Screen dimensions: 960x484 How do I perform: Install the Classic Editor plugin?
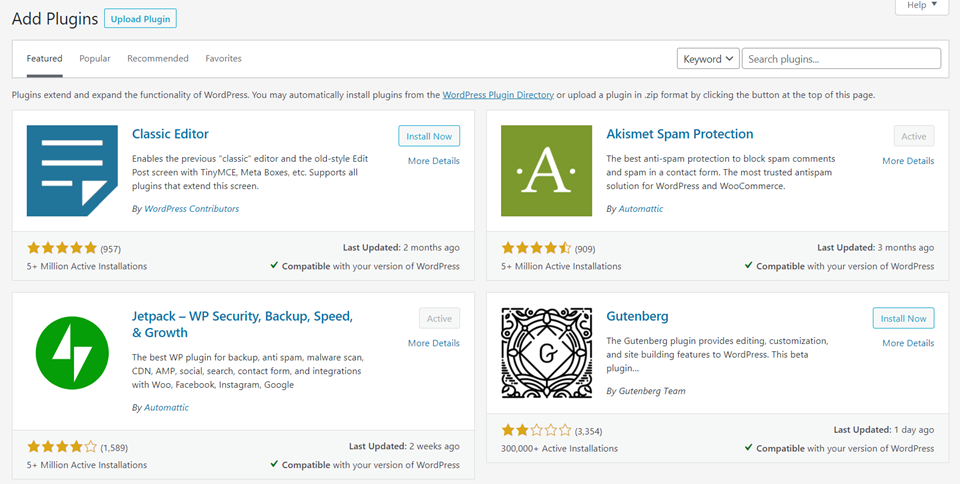coord(429,136)
